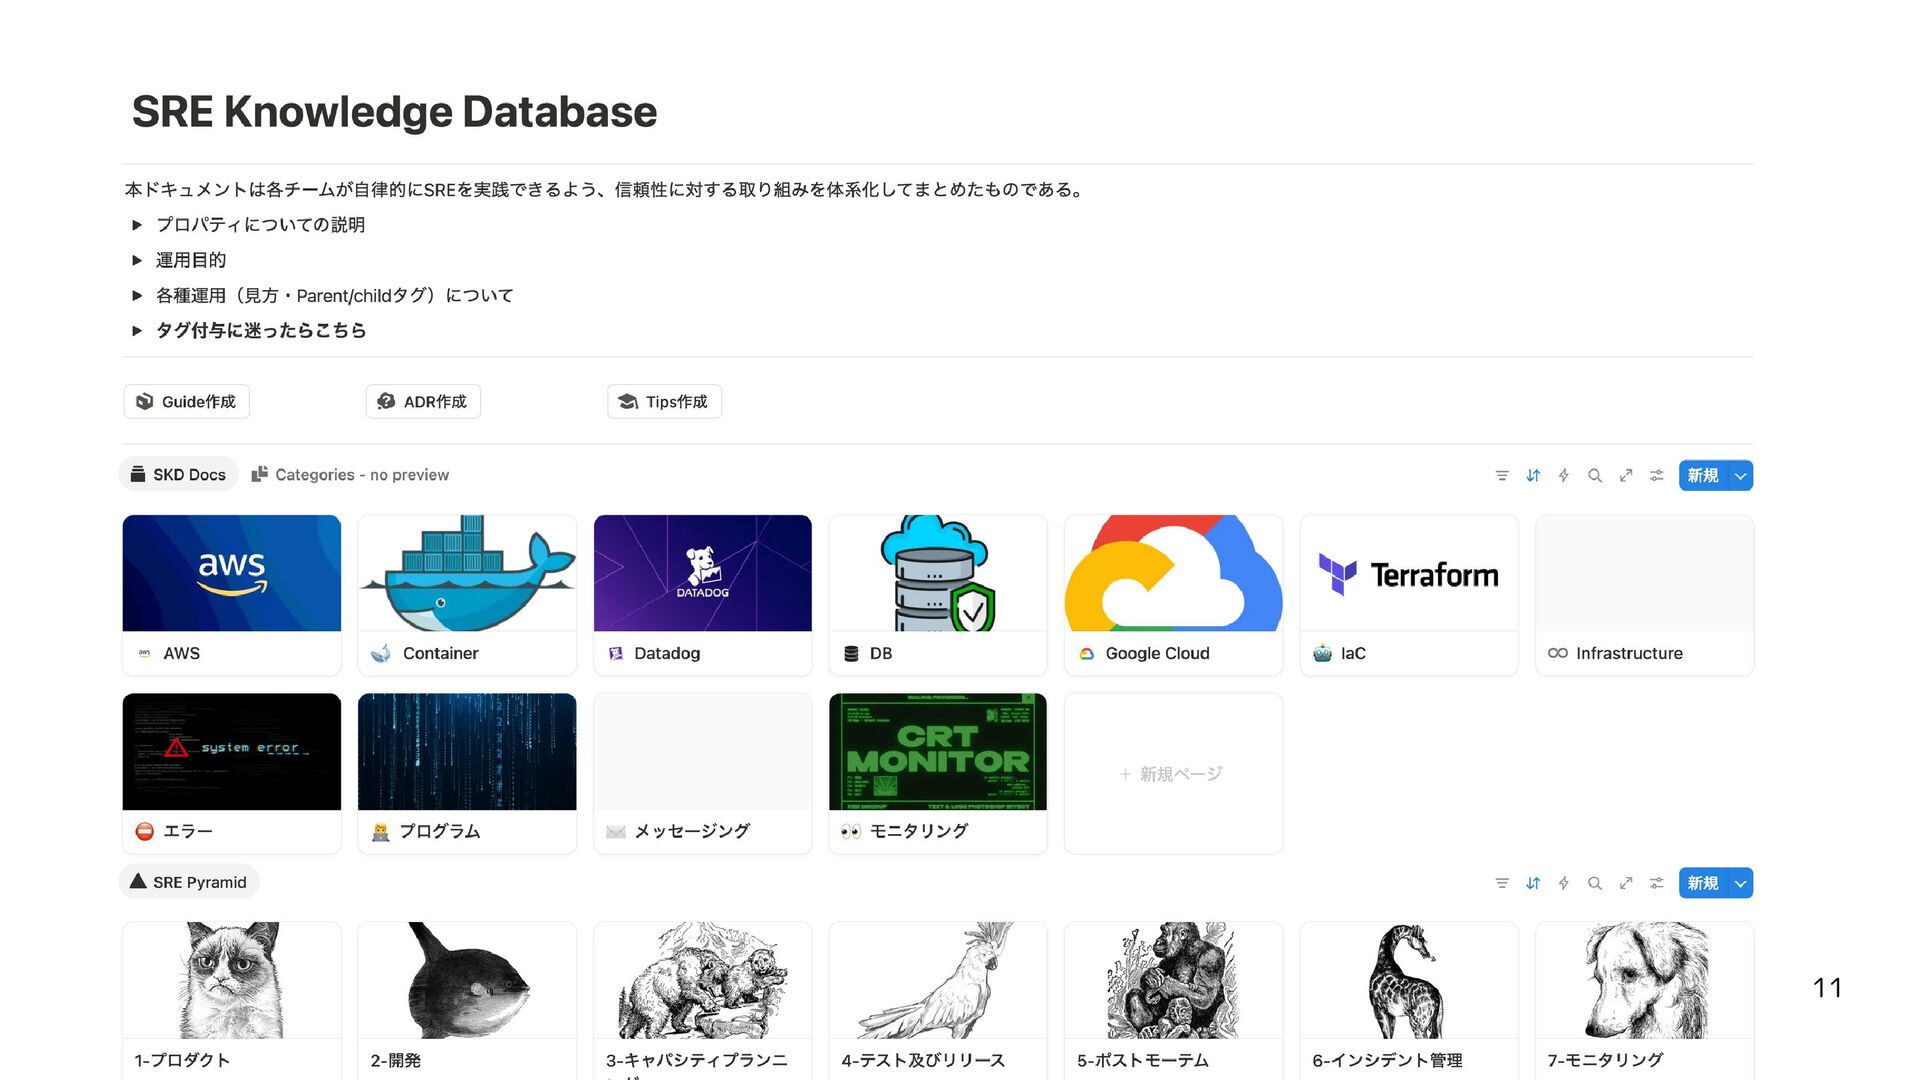
Task: Open the メッセージング card
Action: pyautogui.click(x=703, y=773)
